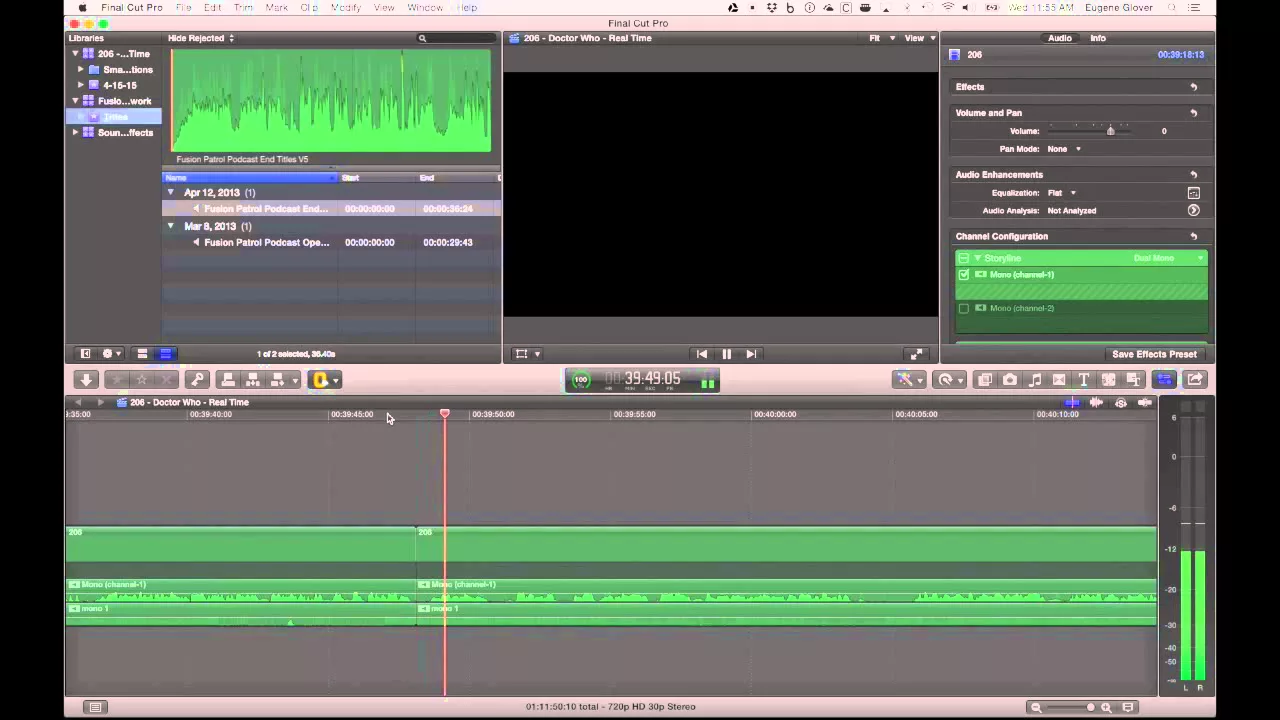Image resolution: width=1280 pixels, height=720 pixels.
Task: Enable Mono (channel-2) checkbox
Action: coord(964,309)
